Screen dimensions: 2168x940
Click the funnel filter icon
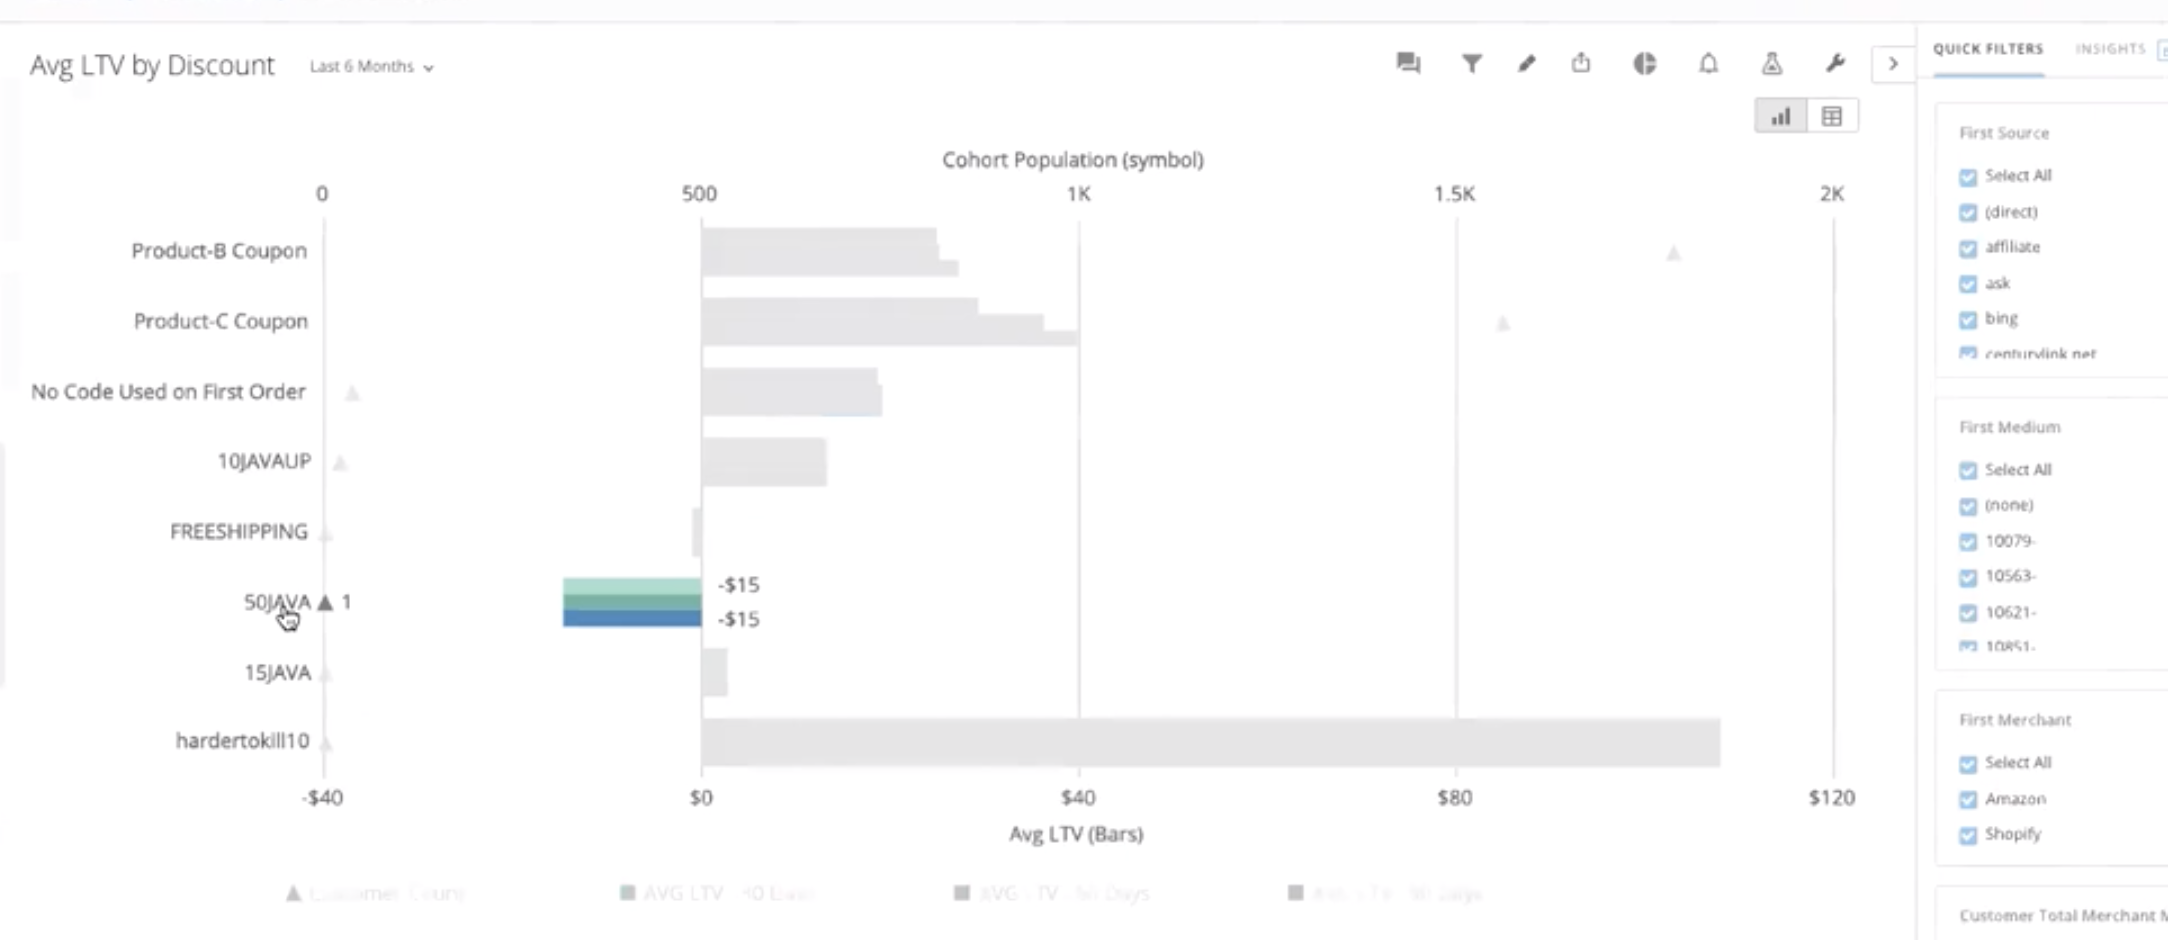point(1471,64)
